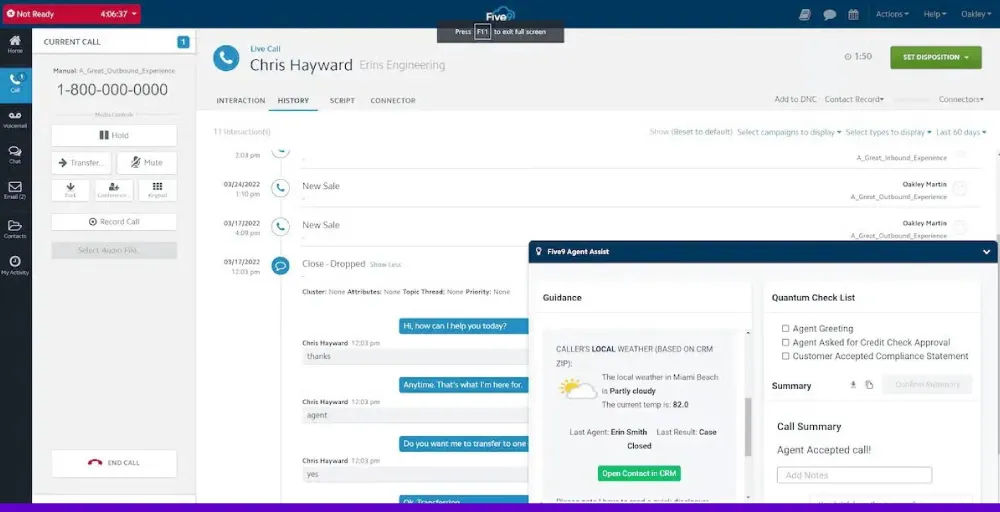This screenshot has width=1000, height=512.
Task: Collapse the Five9 Agent Assist panel
Action: point(986,252)
